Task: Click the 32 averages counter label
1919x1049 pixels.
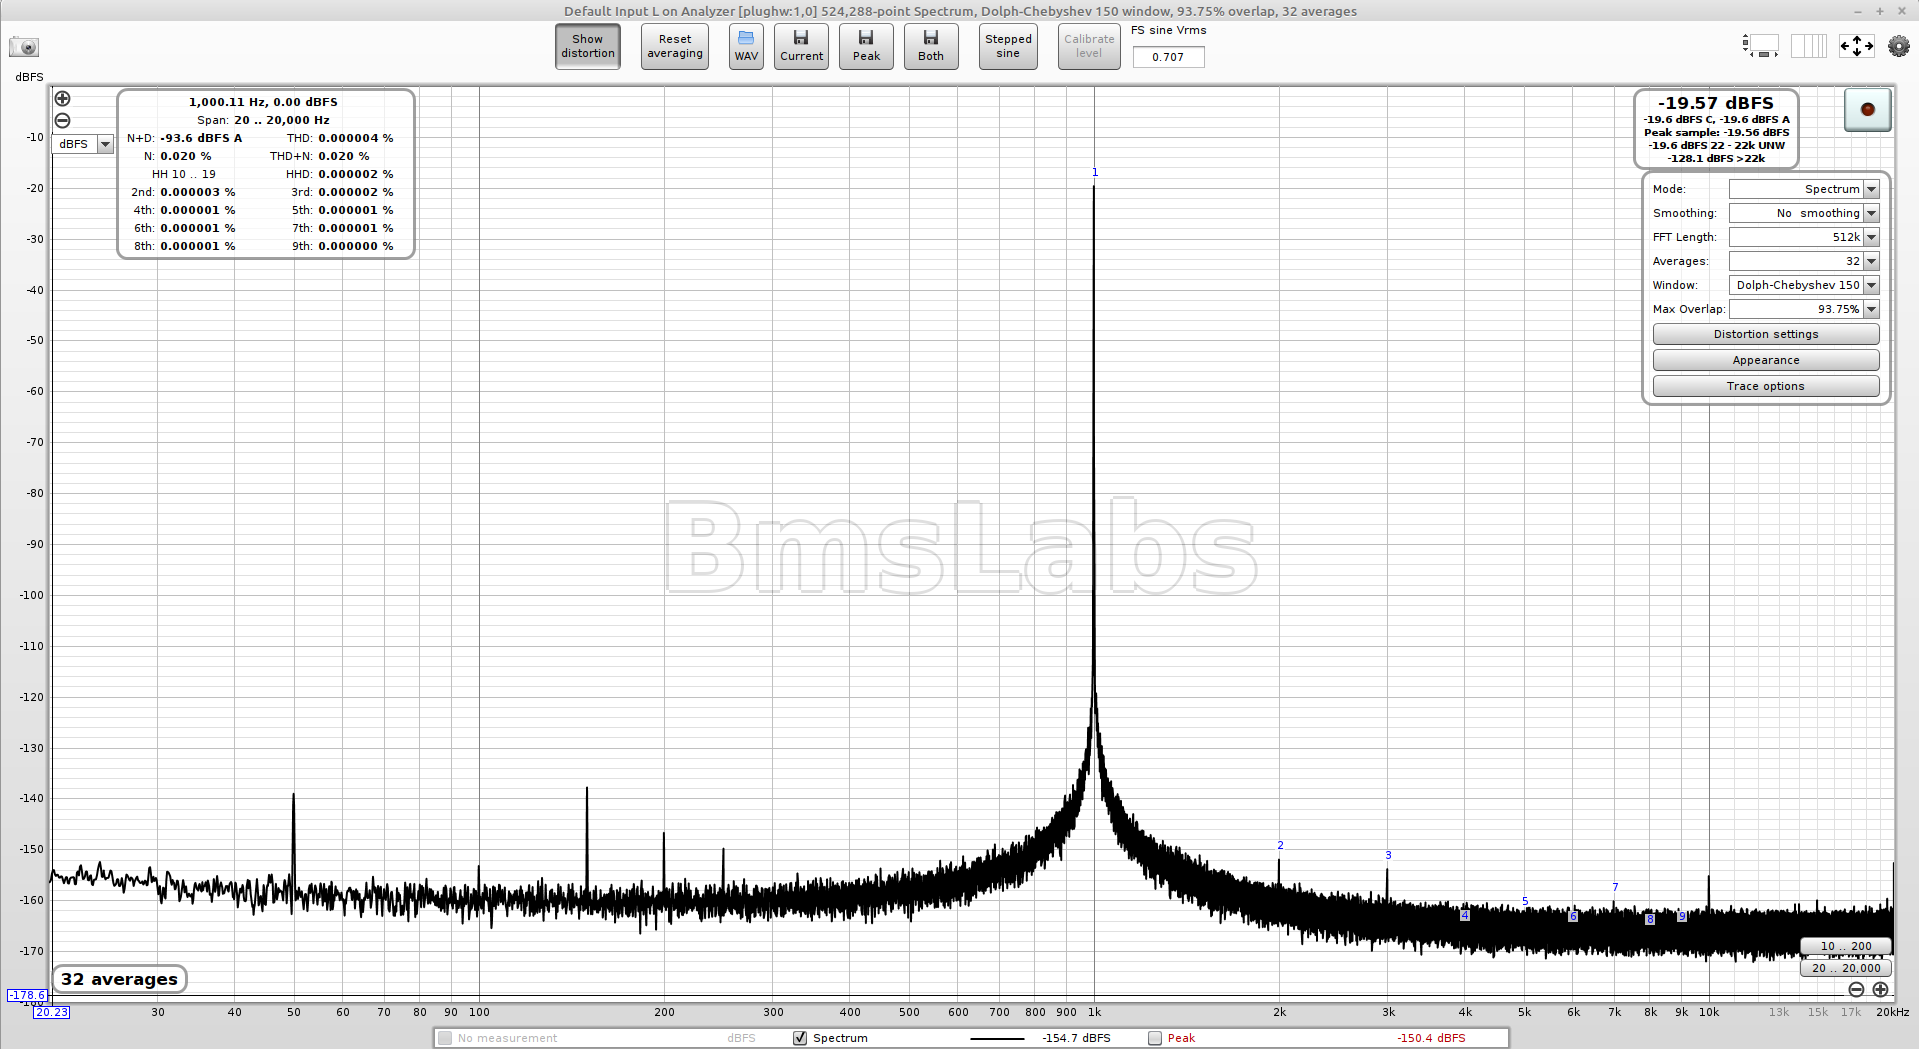Action: click(x=120, y=979)
